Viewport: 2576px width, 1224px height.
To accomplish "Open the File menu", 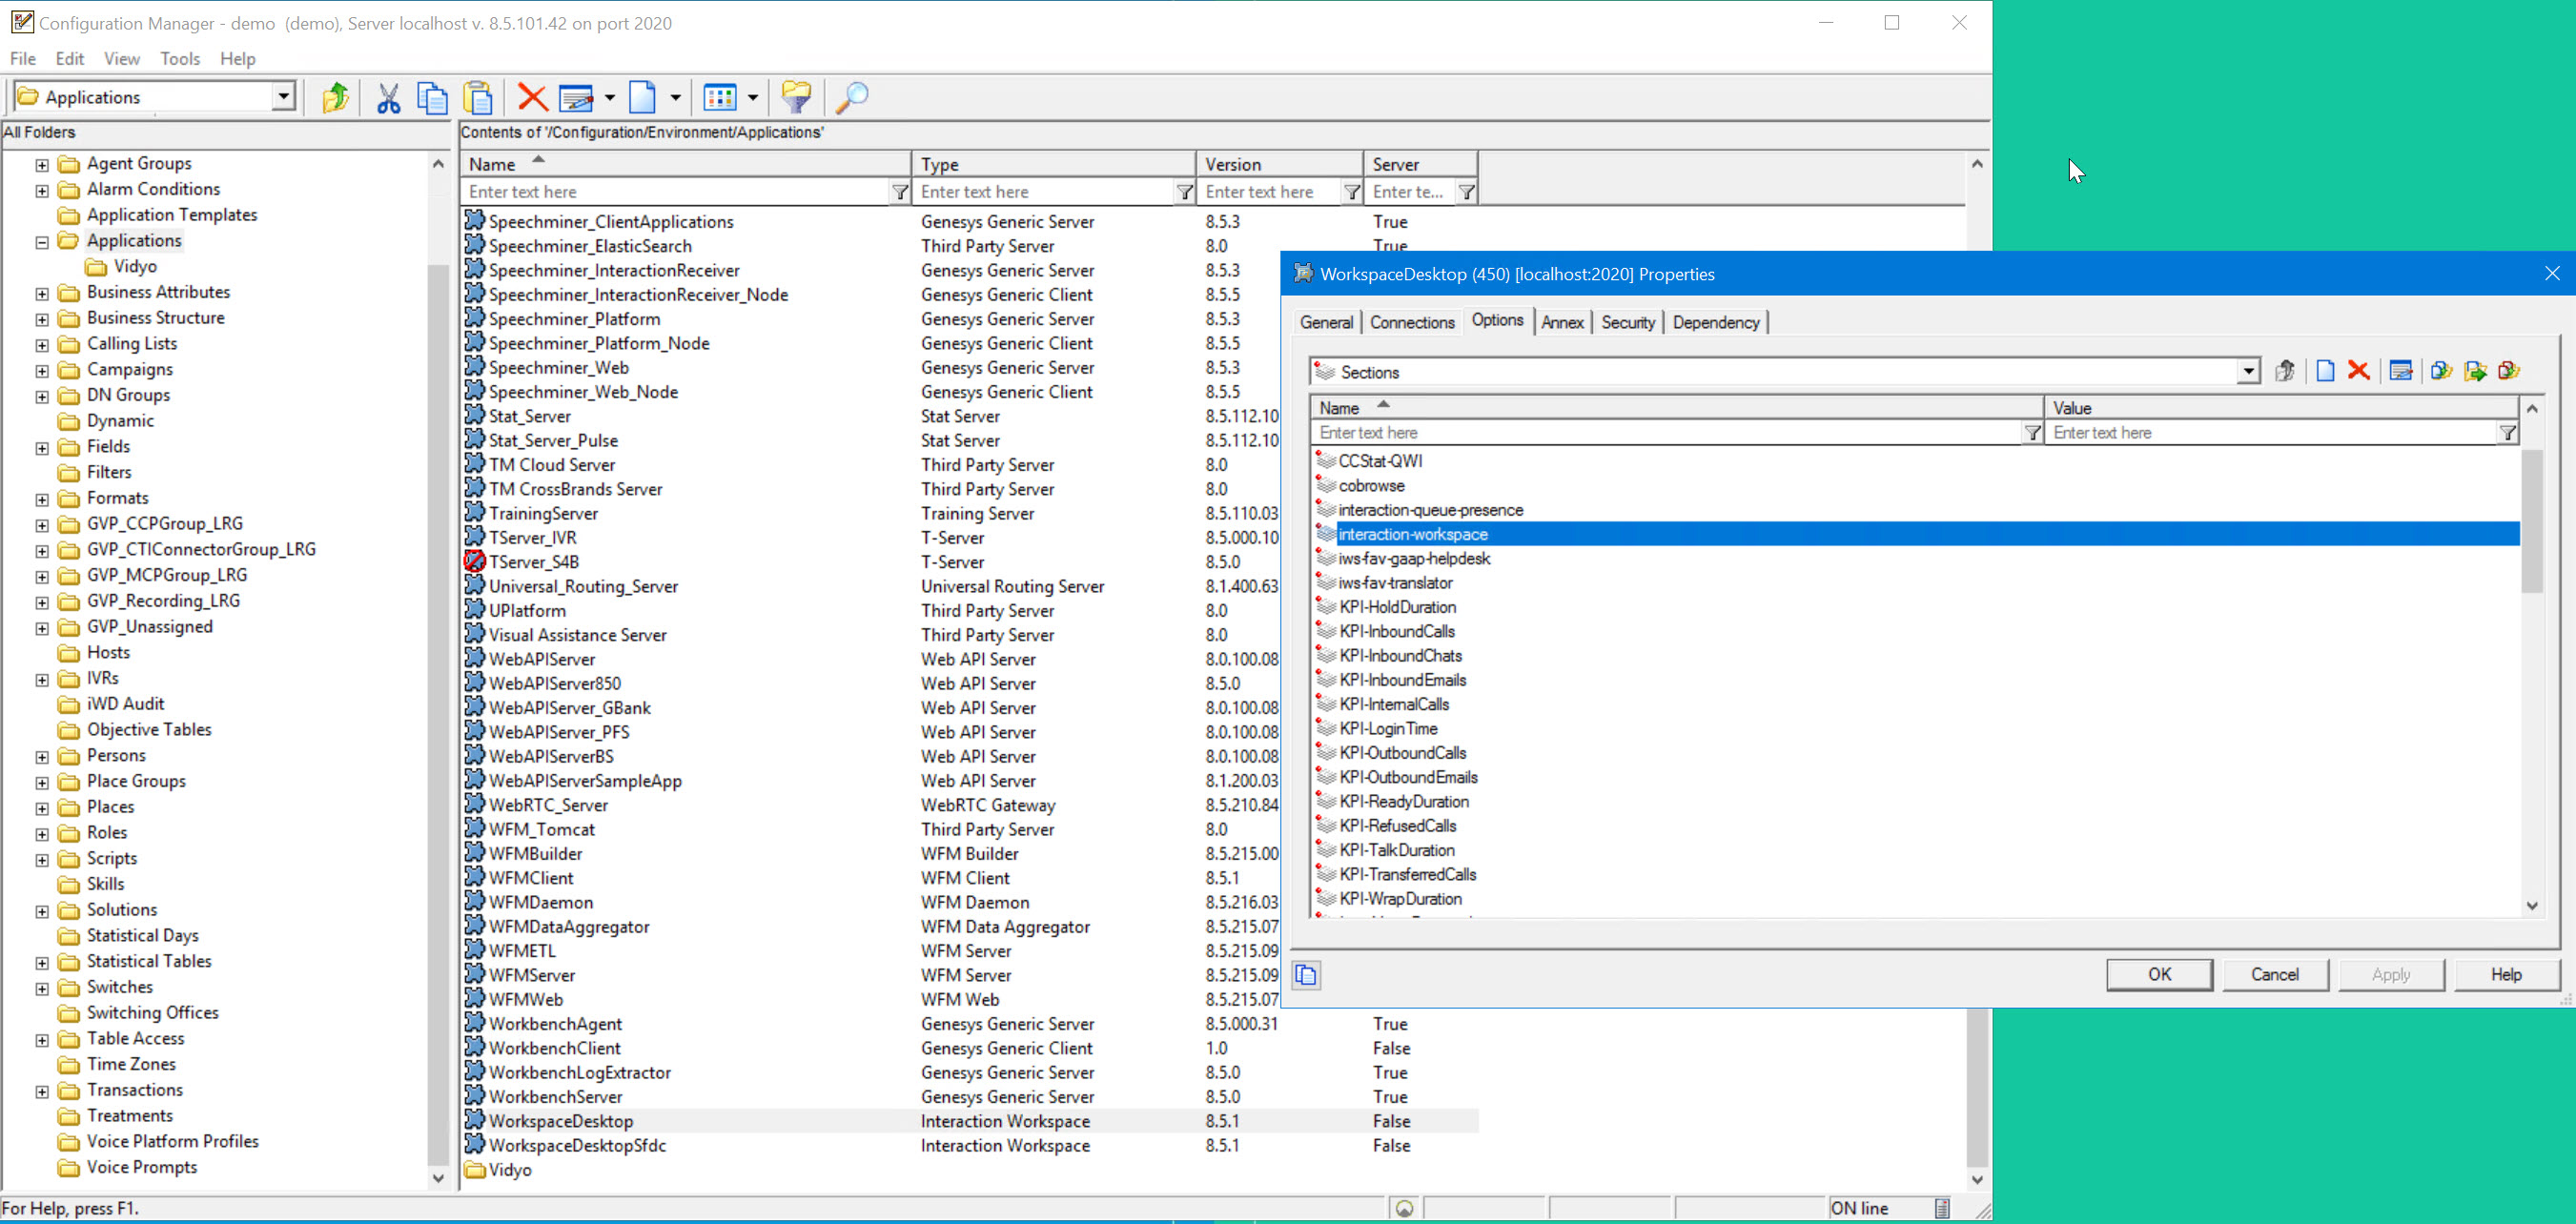I will pyautogui.click(x=23, y=58).
